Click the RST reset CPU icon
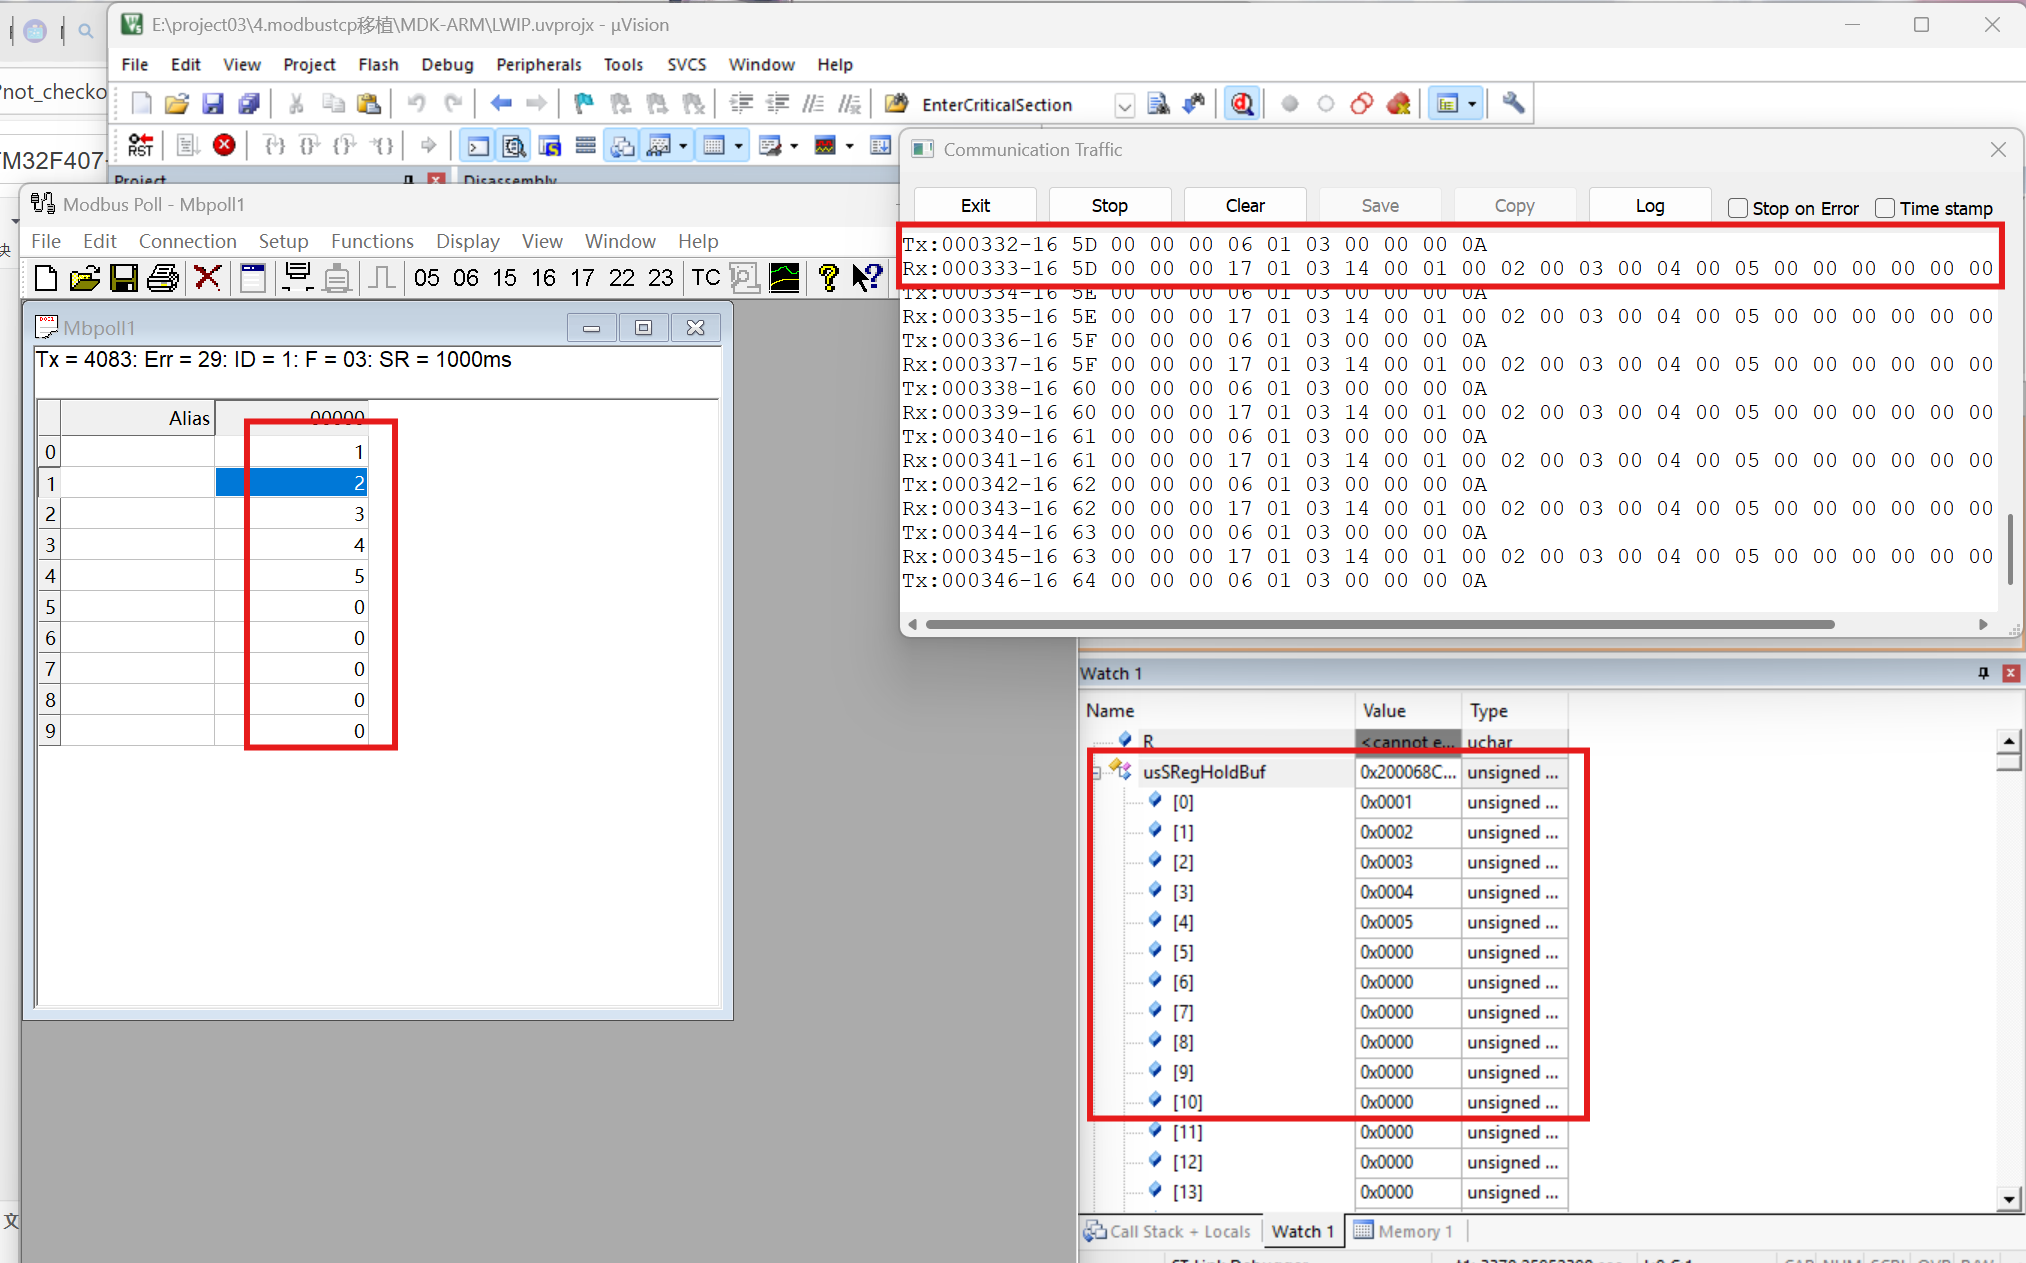2026x1263 pixels. [140, 146]
